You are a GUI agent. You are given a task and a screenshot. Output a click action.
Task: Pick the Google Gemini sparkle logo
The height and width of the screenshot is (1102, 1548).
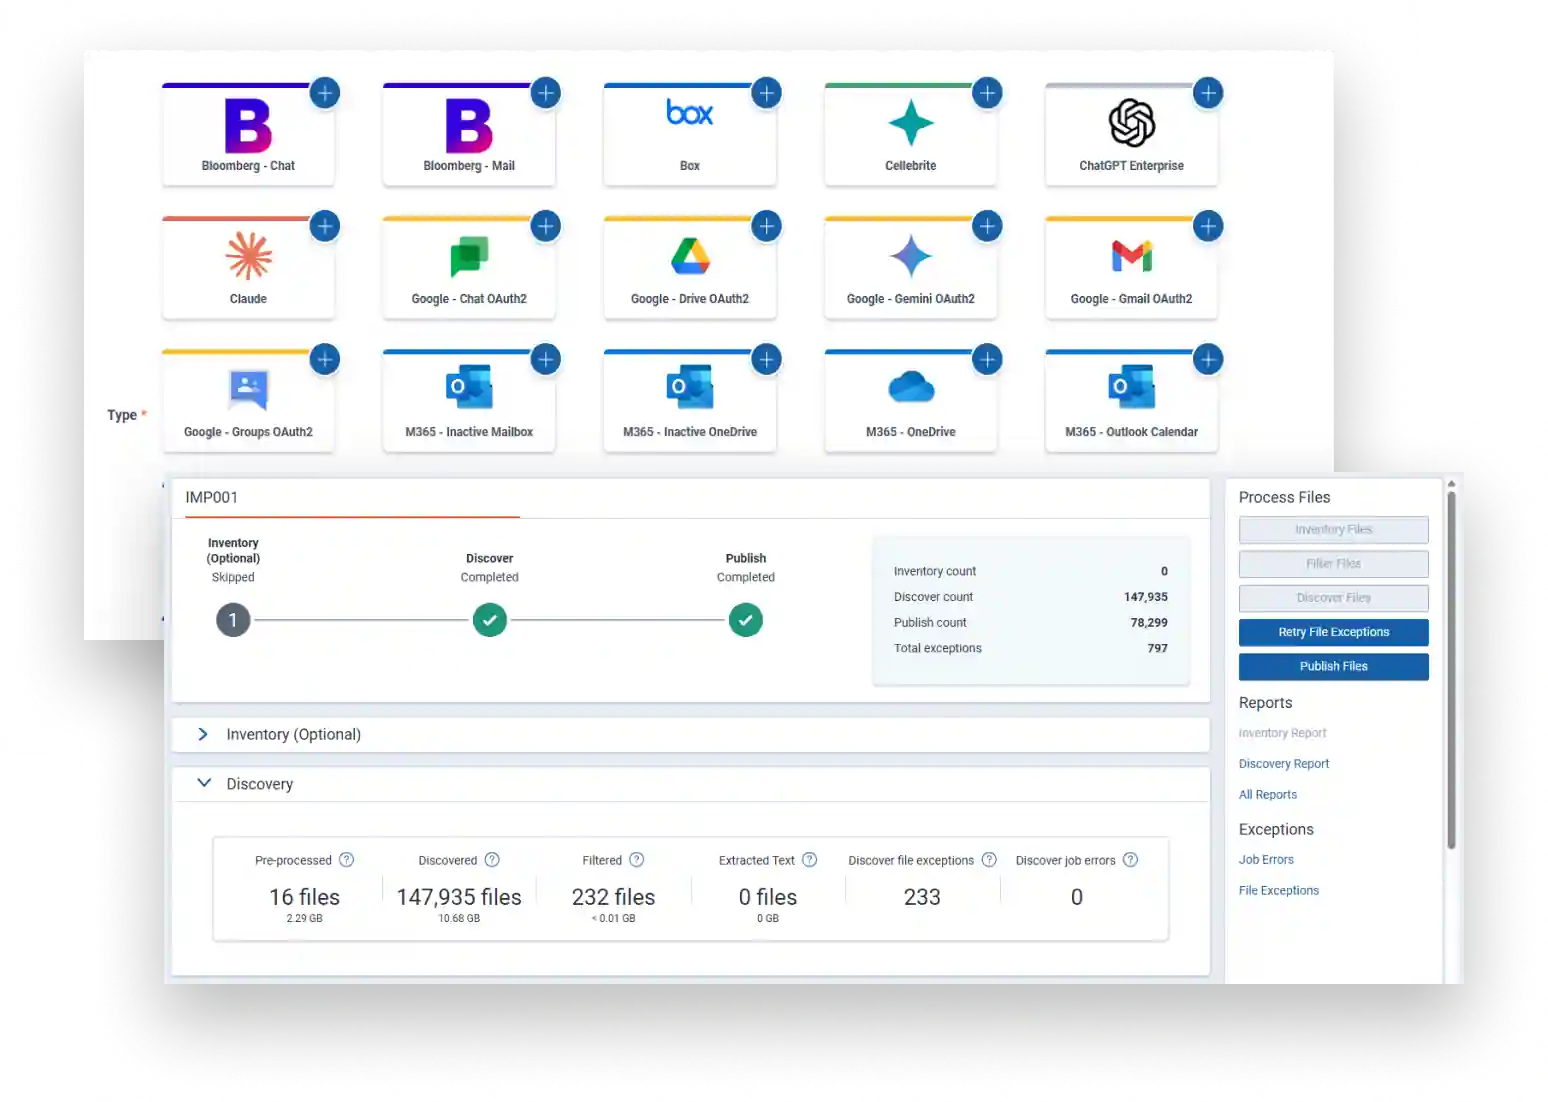click(x=911, y=256)
